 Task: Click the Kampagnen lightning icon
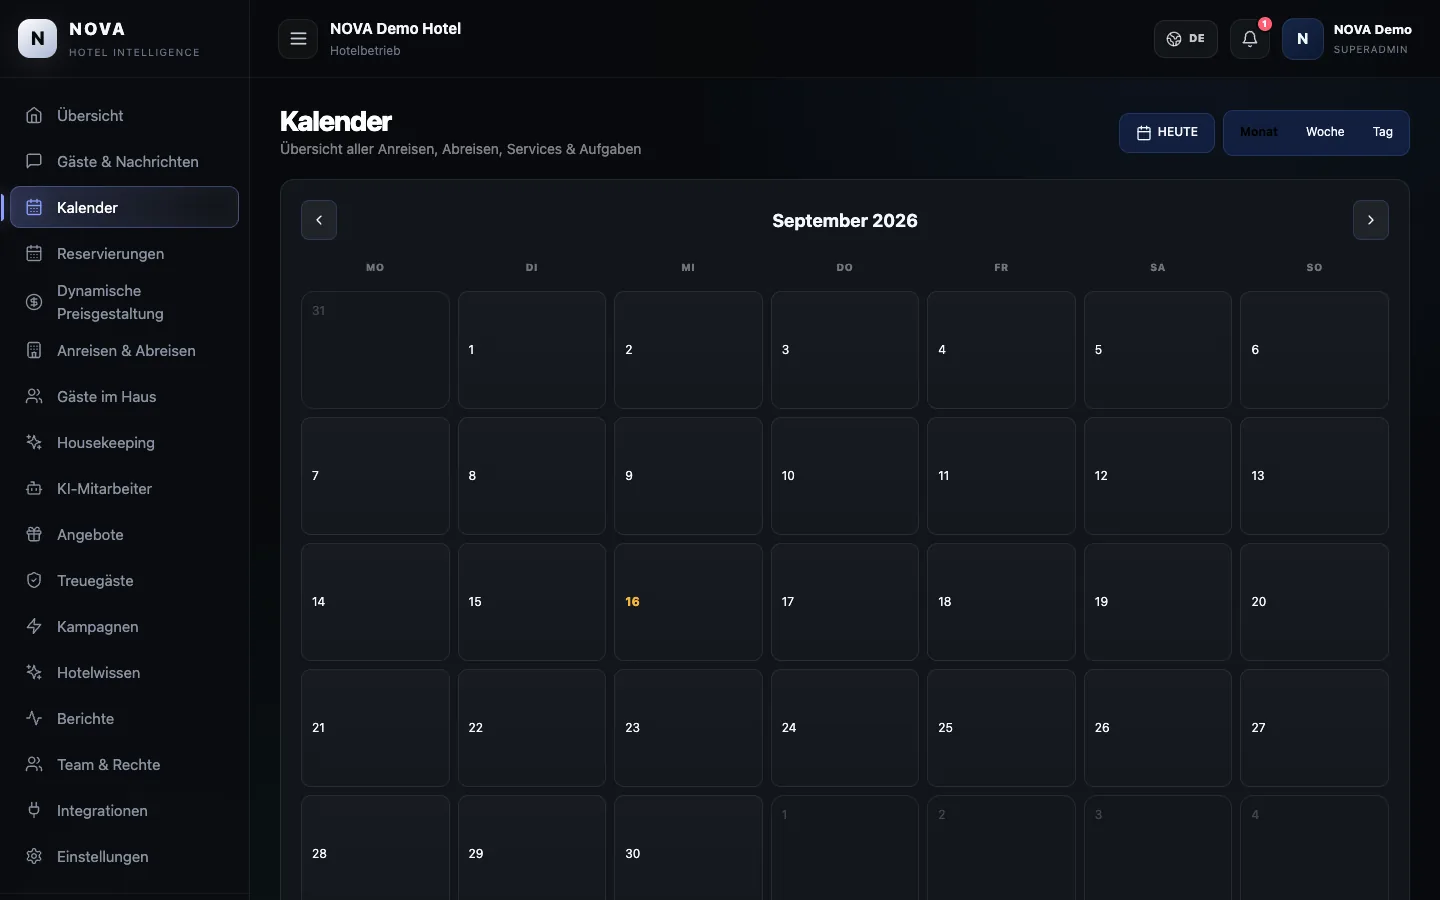pos(34,626)
